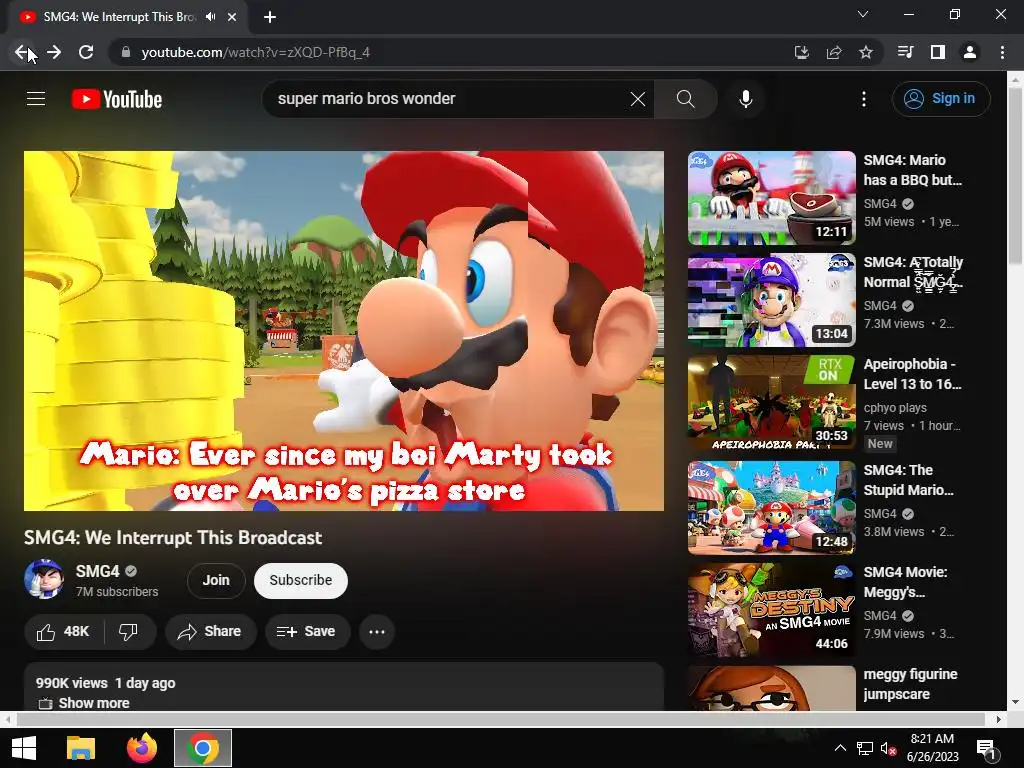Open the SMG4 channel avatar

click(x=44, y=579)
